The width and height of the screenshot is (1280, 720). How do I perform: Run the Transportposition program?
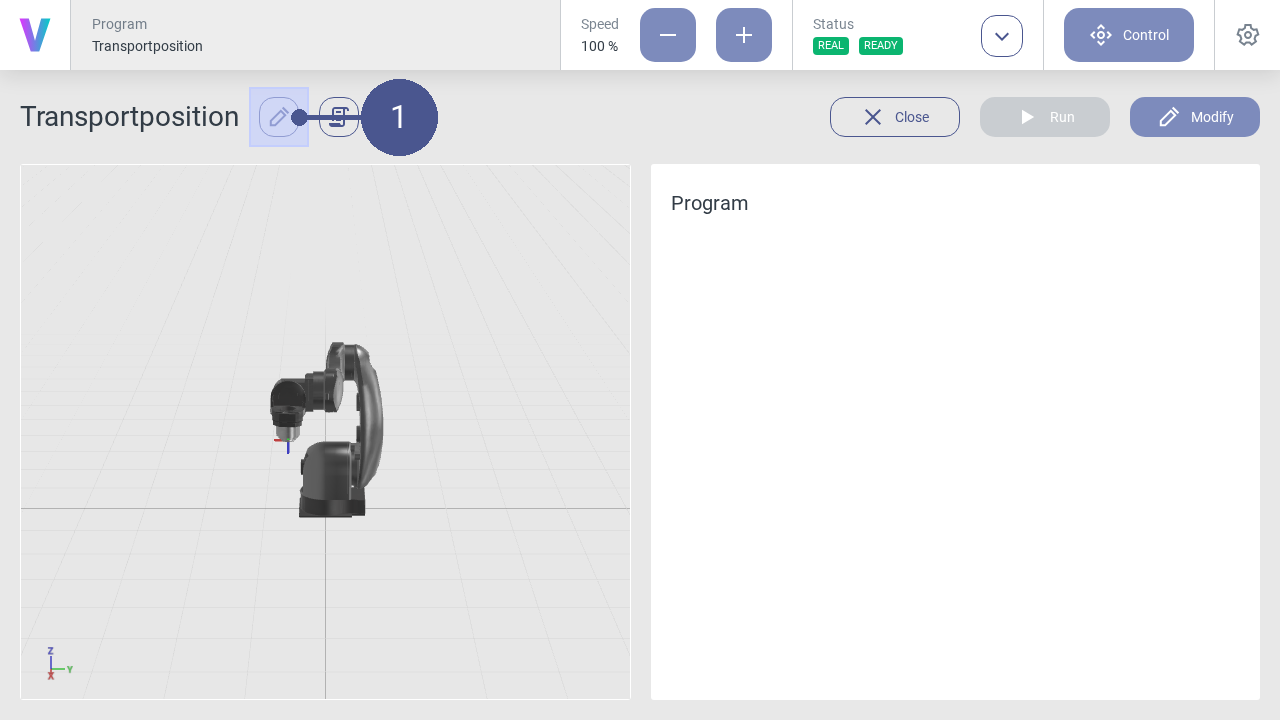coord(1045,117)
